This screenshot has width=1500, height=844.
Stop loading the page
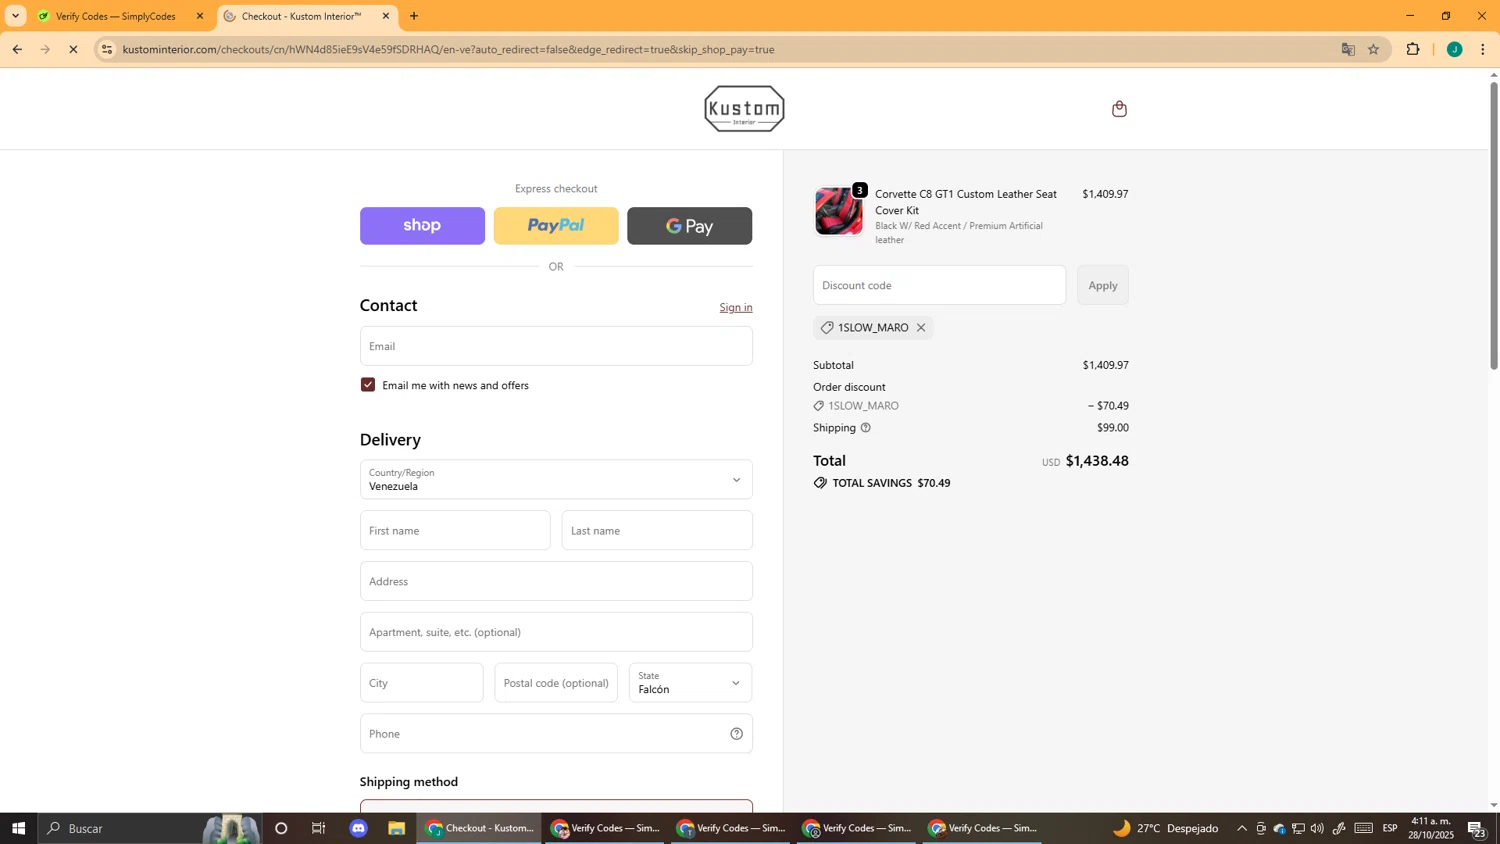pyautogui.click(x=73, y=49)
